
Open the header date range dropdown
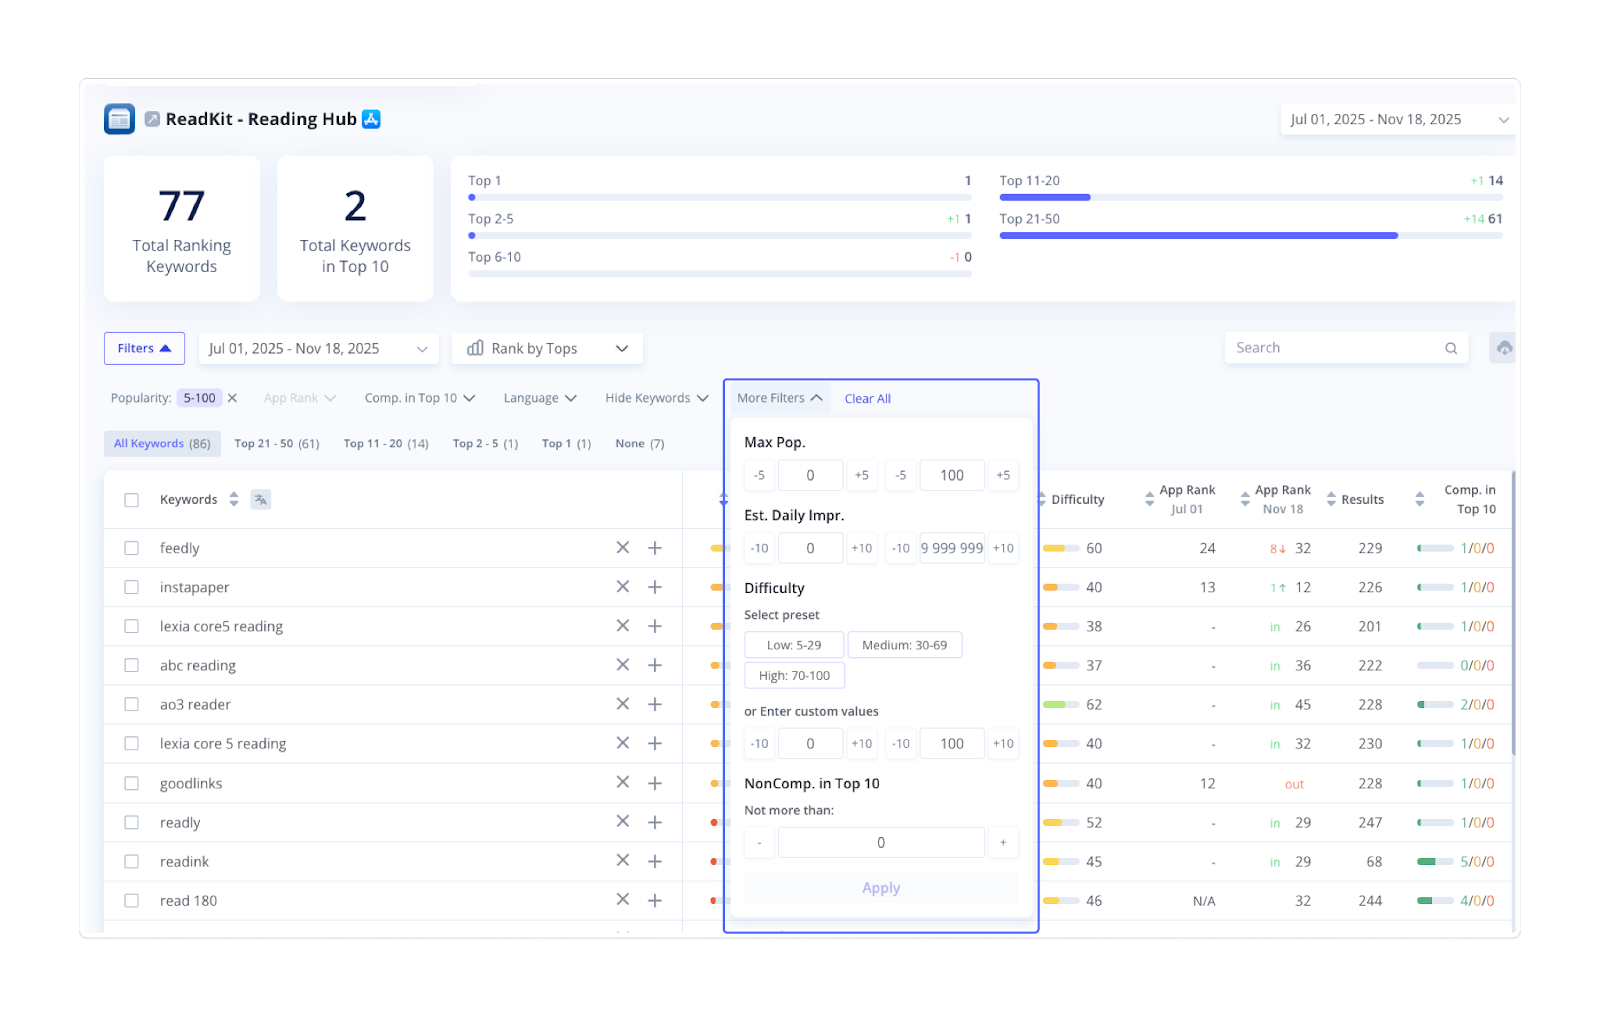(x=1399, y=119)
